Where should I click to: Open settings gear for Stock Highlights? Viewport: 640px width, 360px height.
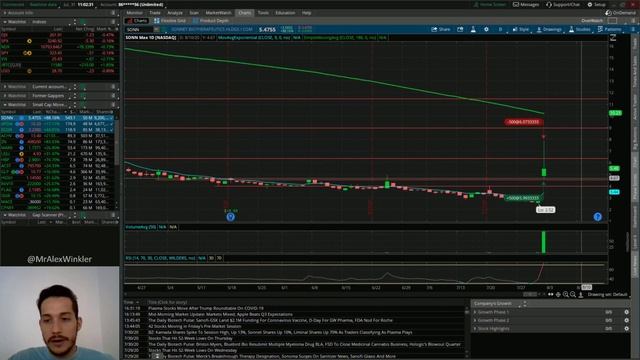pyautogui.click(x=627, y=328)
